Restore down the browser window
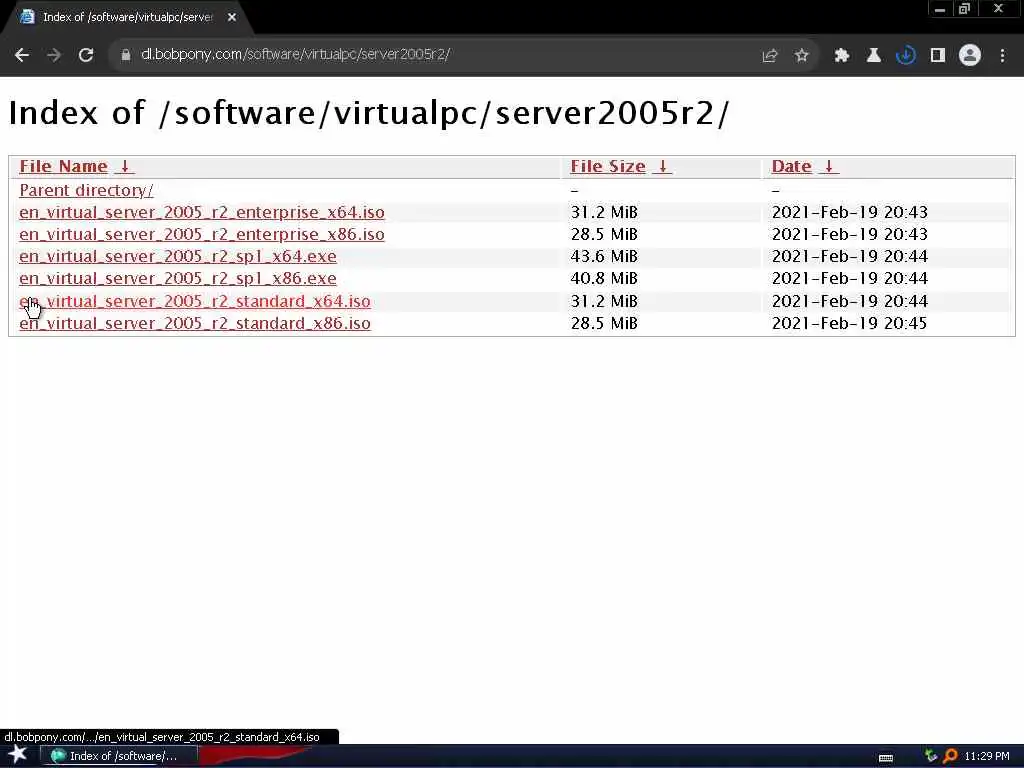The height and width of the screenshot is (768, 1024). click(965, 9)
